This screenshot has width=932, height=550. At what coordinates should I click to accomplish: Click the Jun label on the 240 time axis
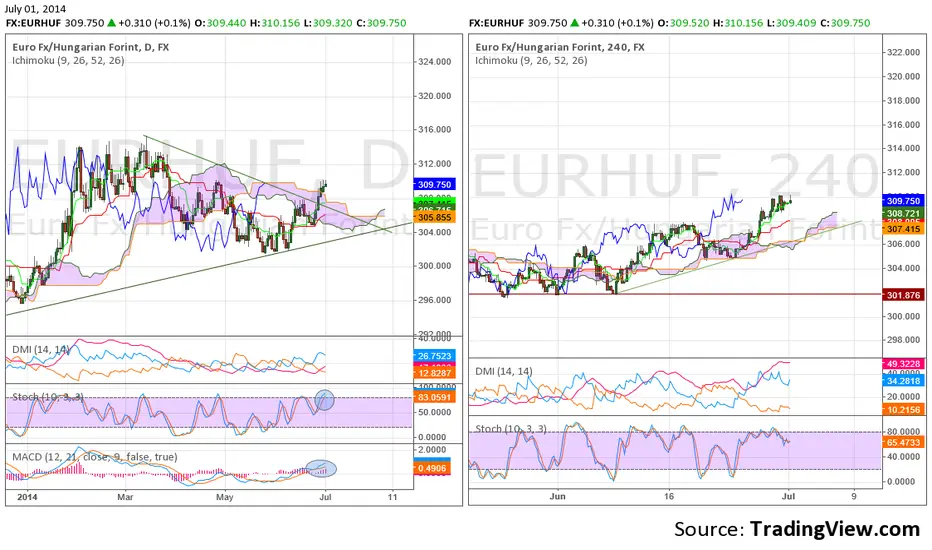[558, 496]
